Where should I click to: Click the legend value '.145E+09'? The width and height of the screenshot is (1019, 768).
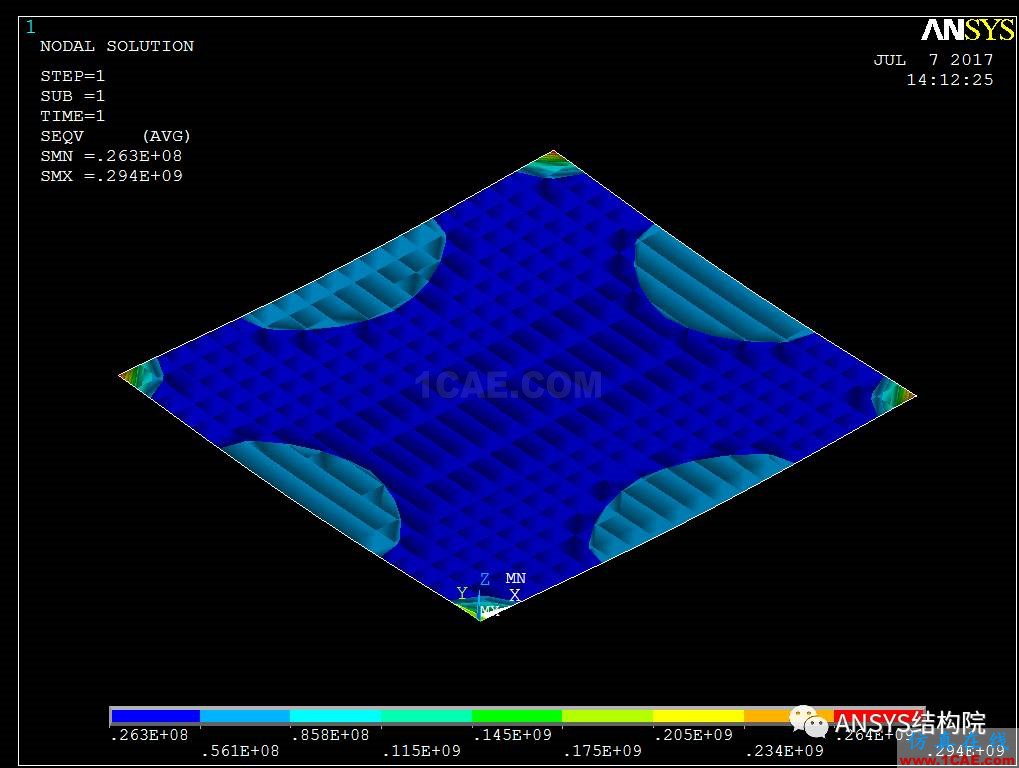[512, 735]
